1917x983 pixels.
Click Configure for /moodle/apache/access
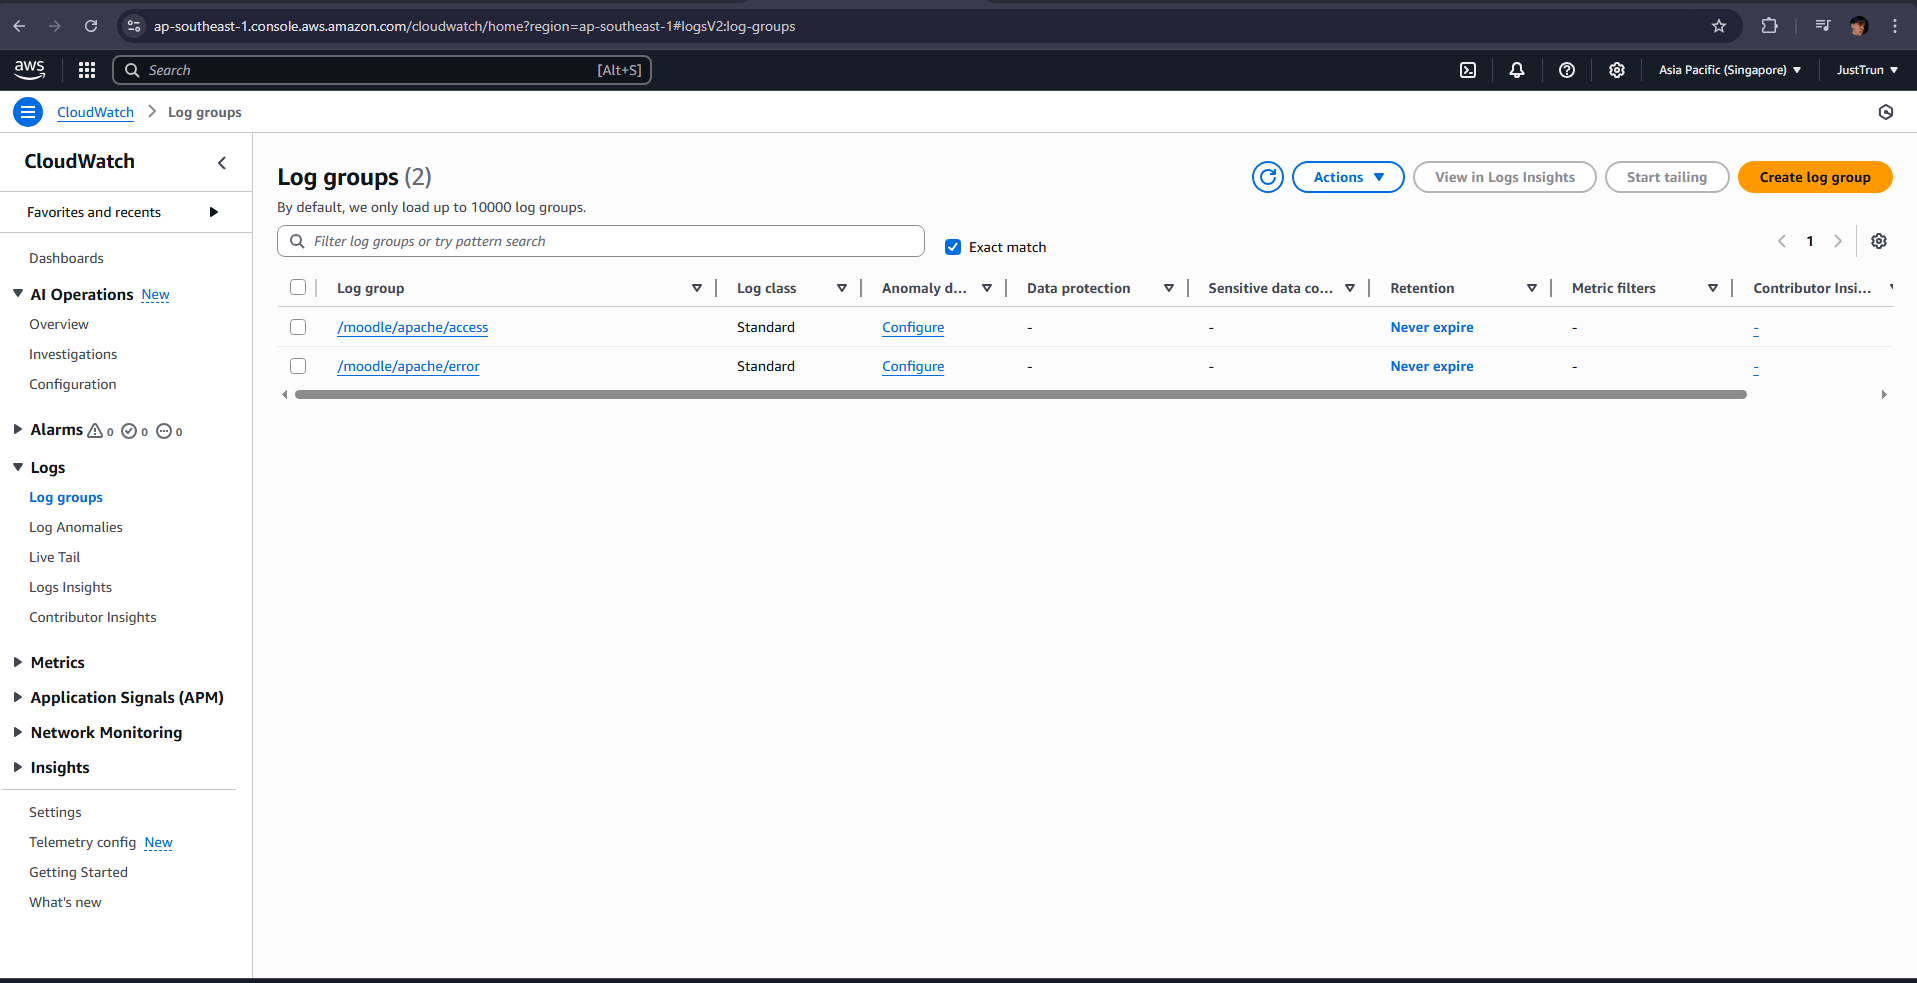(x=913, y=327)
